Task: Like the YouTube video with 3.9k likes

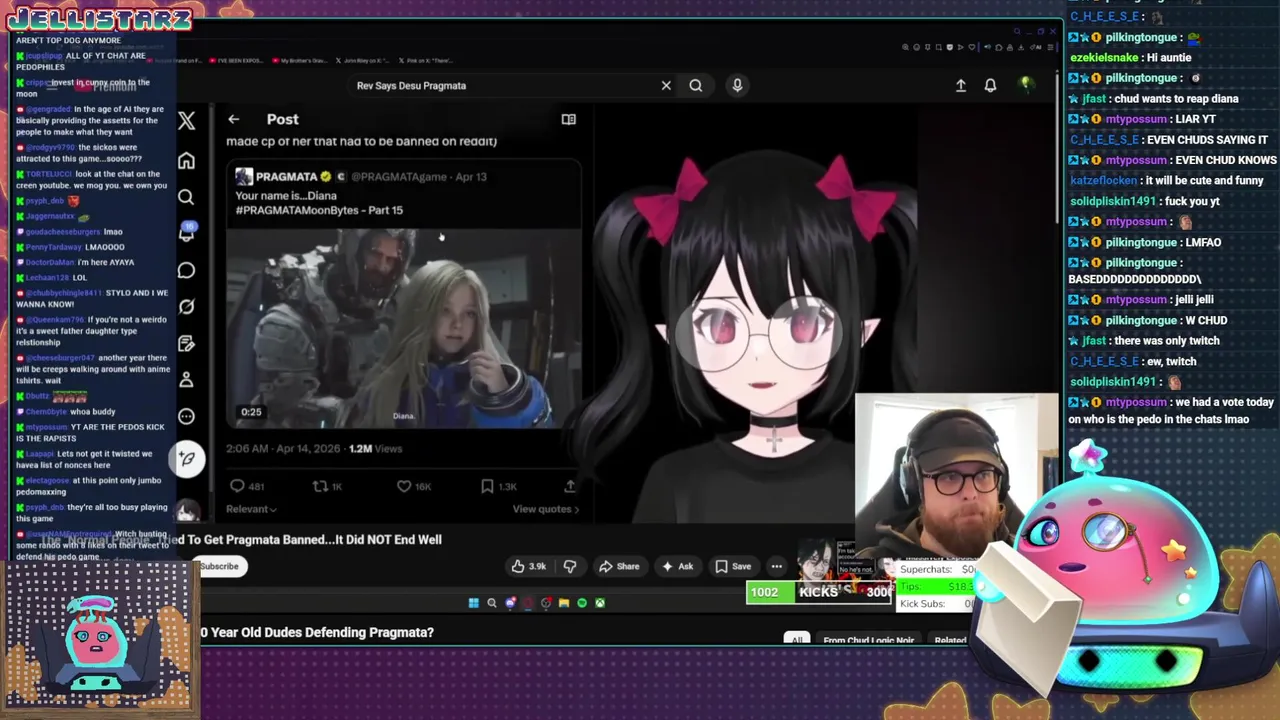Action: pos(529,566)
